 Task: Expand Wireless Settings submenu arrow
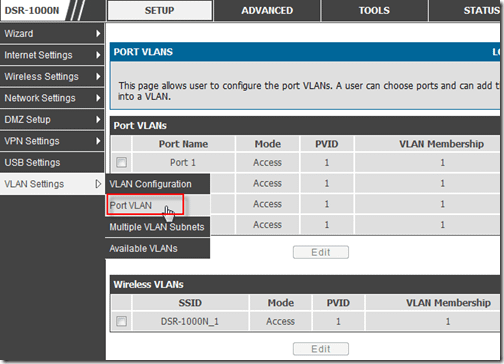tap(98, 77)
